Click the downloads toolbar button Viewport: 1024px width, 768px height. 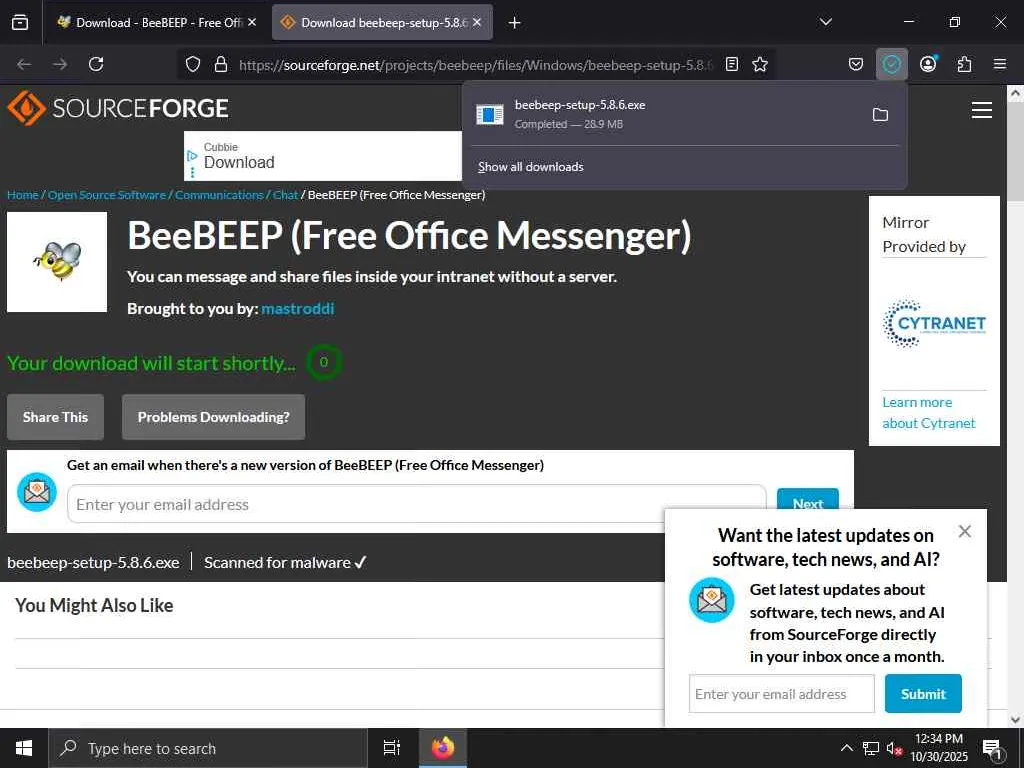891,64
